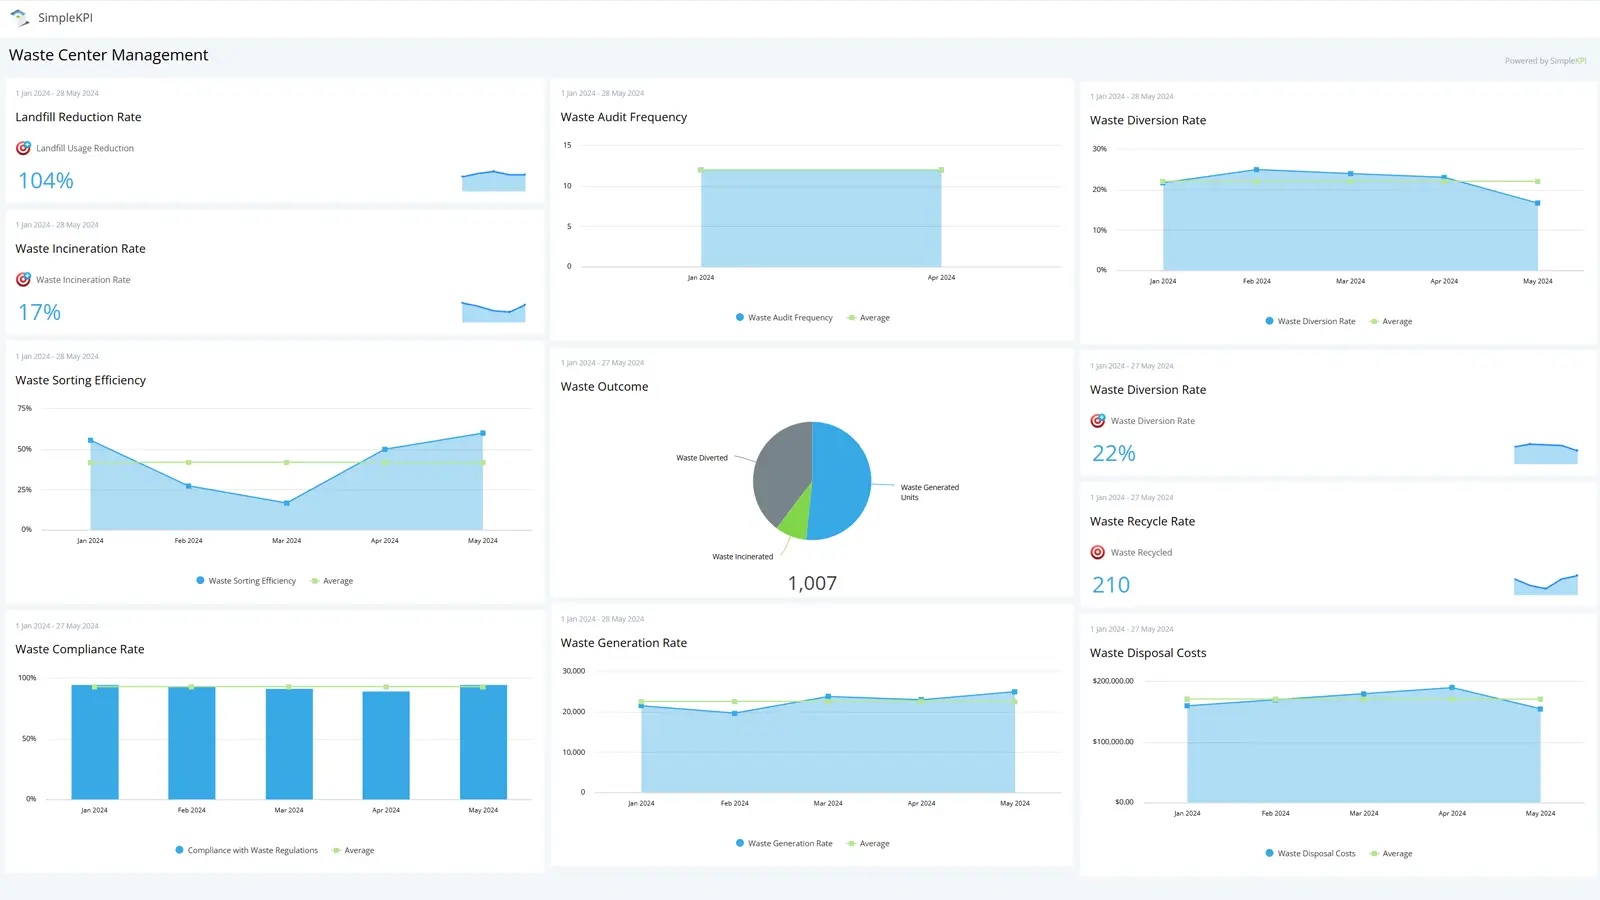1600x900 pixels.
Task: Select the target icon next to Waste Diversion Rate
Action: [1097, 420]
